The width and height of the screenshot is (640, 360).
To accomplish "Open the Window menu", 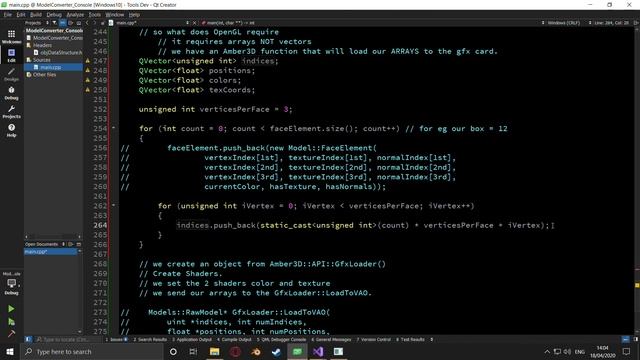I will click(x=115, y=15).
